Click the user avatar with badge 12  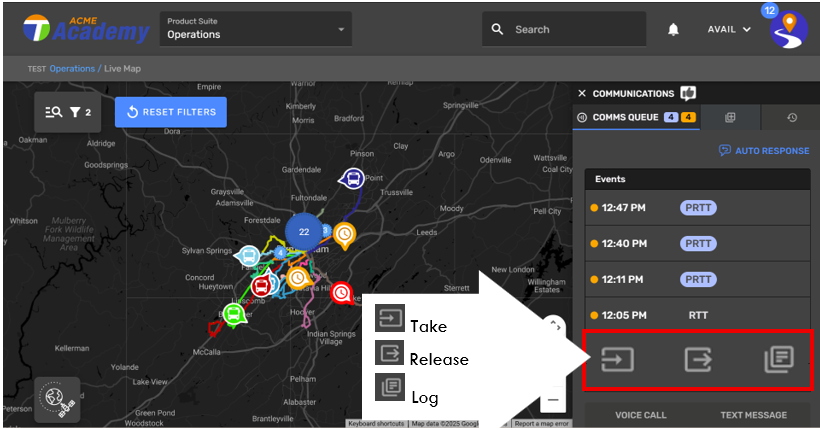coord(788,30)
